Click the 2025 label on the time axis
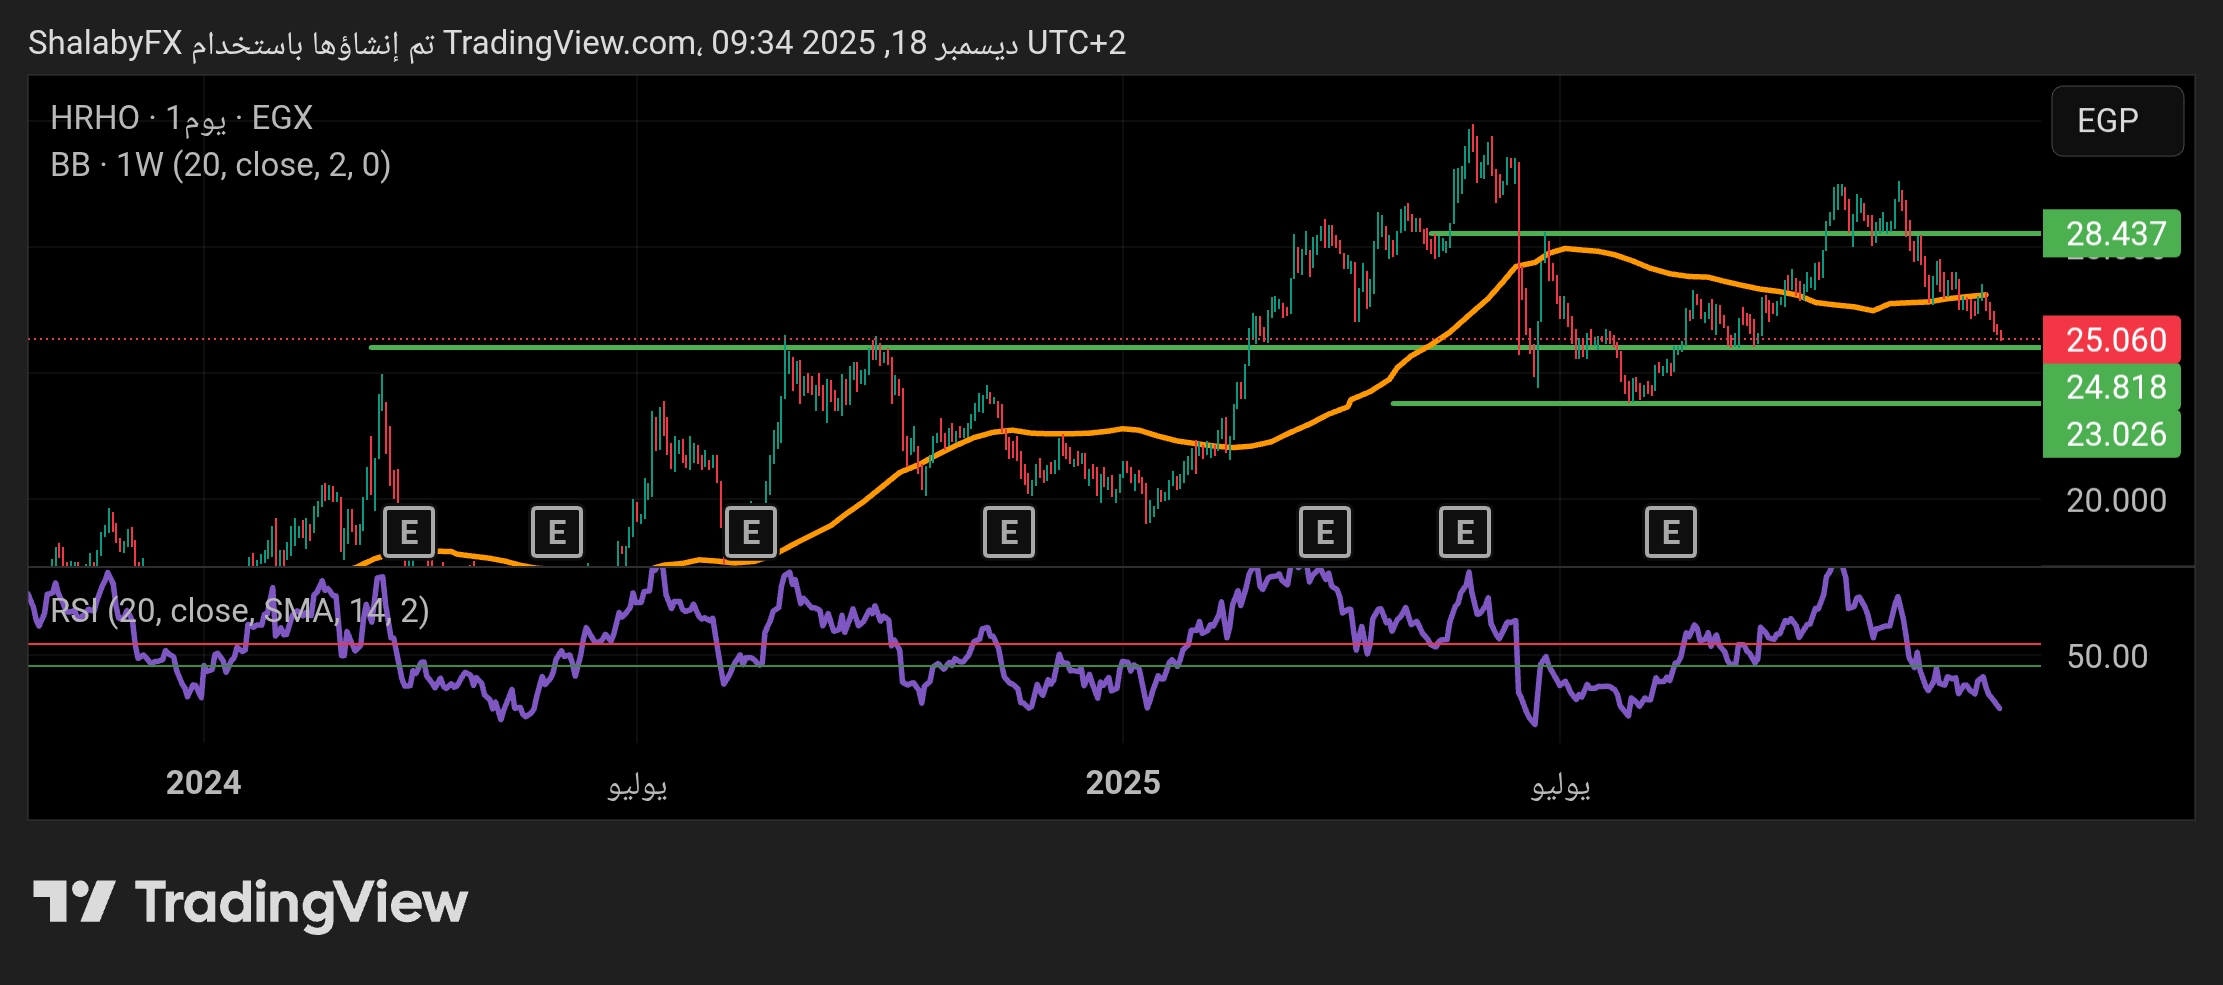The image size is (2223, 985). [x=1122, y=782]
